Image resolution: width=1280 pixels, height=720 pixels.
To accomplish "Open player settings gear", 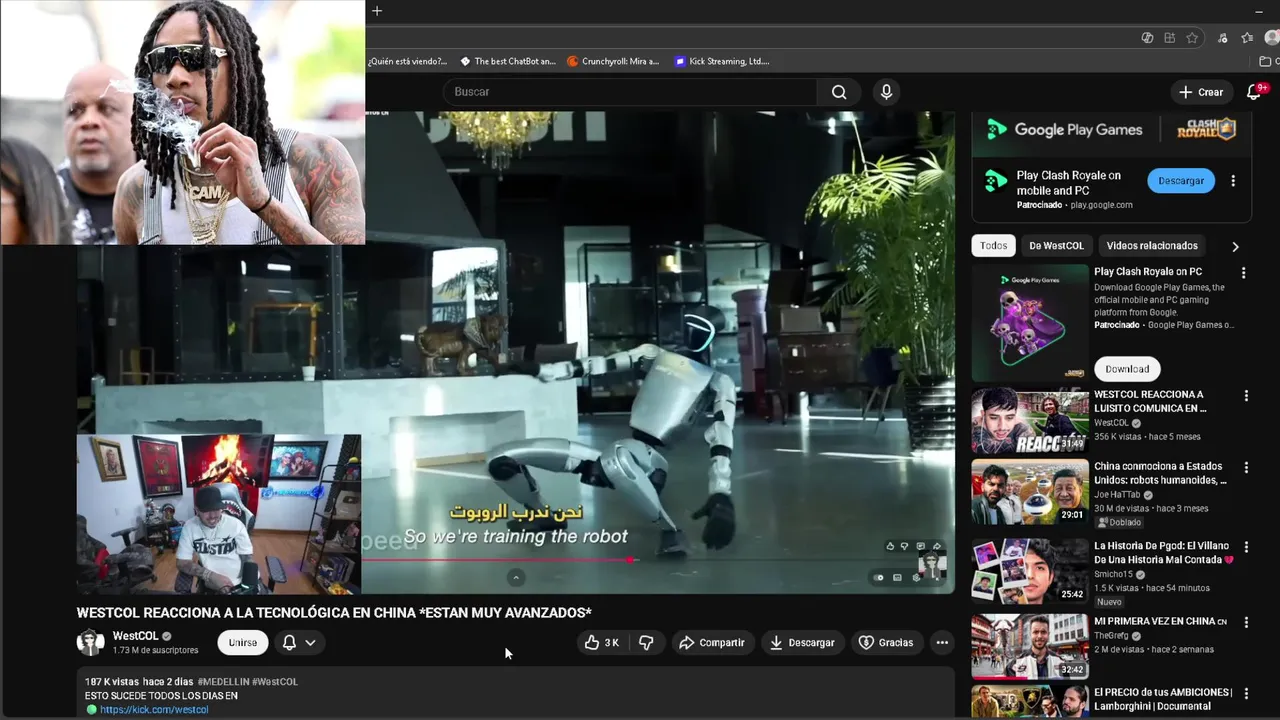I will pos(916,578).
